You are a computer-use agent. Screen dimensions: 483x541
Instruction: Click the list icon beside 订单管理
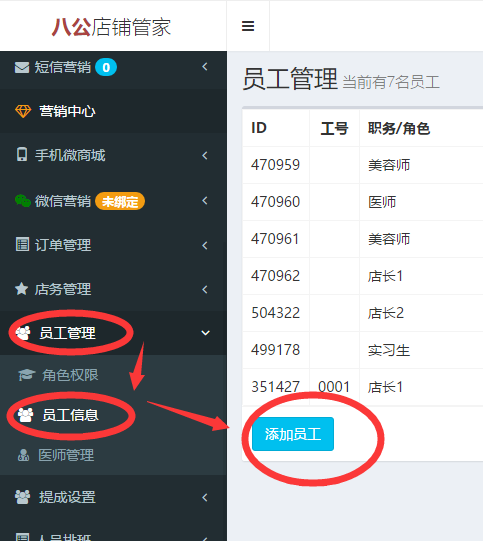pyautogui.click(x=22, y=244)
